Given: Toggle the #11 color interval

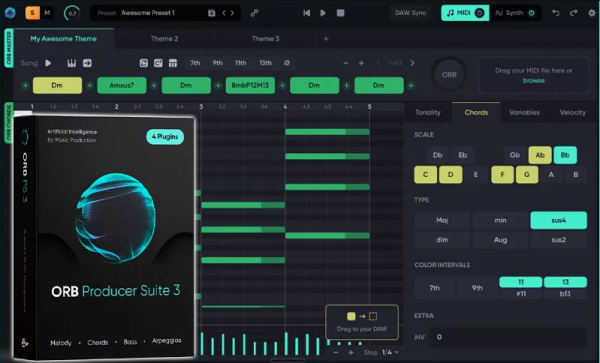Looking at the screenshot, I should [x=521, y=294].
